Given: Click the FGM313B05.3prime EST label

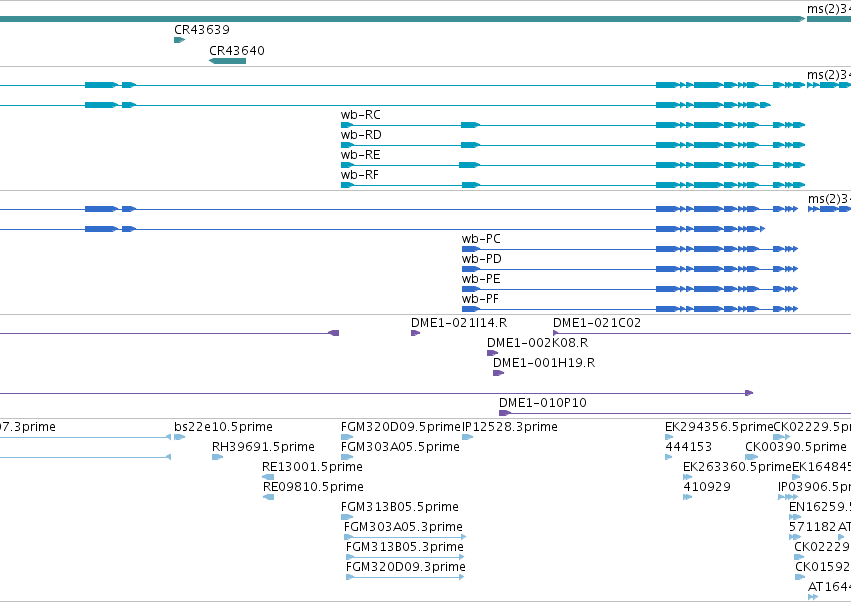Looking at the screenshot, I should [x=405, y=547].
